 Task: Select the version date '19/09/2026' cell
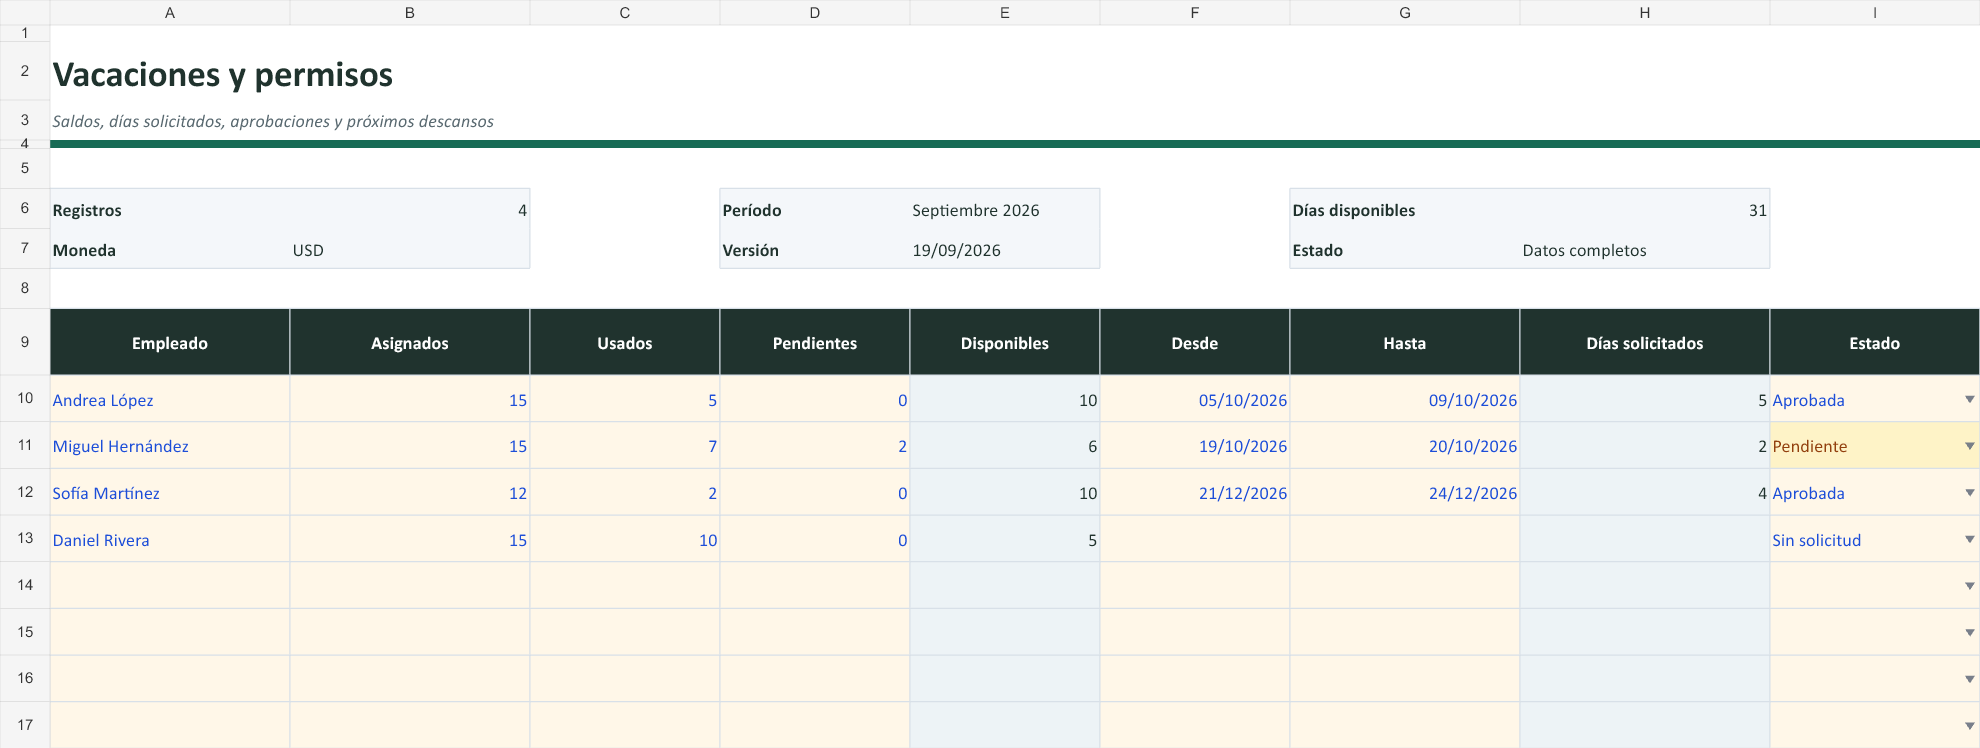point(1005,250)
